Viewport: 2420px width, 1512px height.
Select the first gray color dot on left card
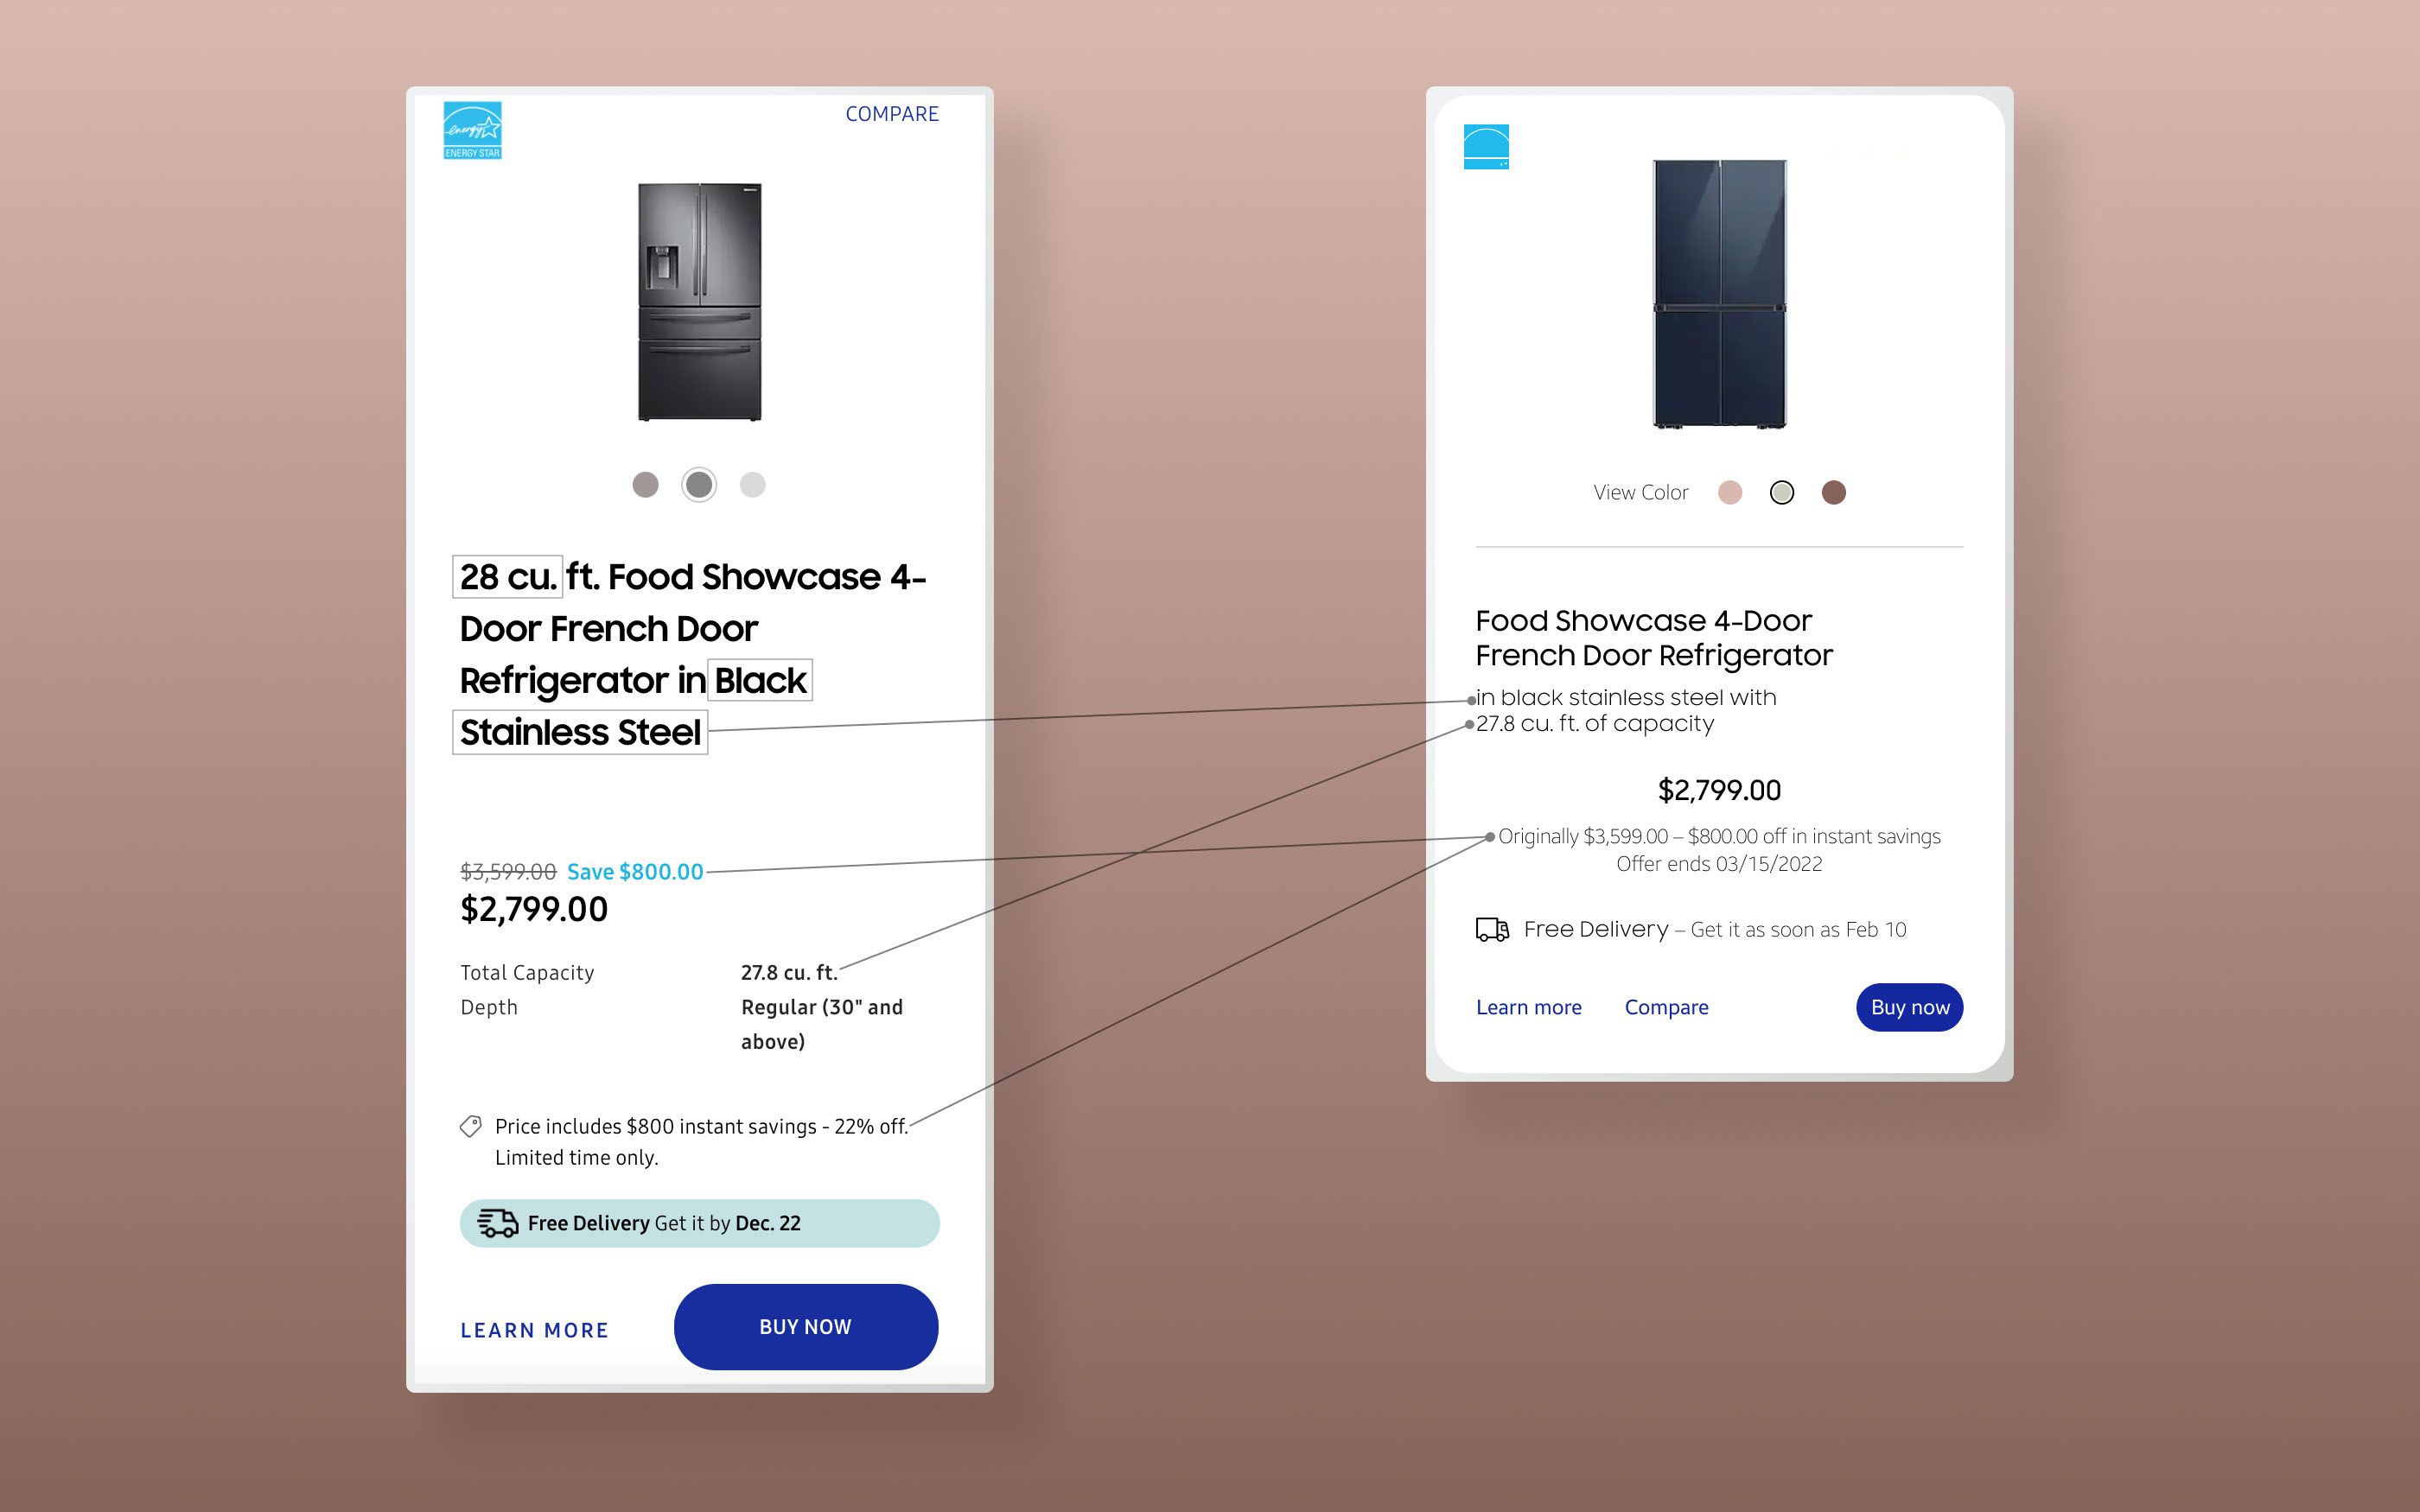click(x=646, y=485)
